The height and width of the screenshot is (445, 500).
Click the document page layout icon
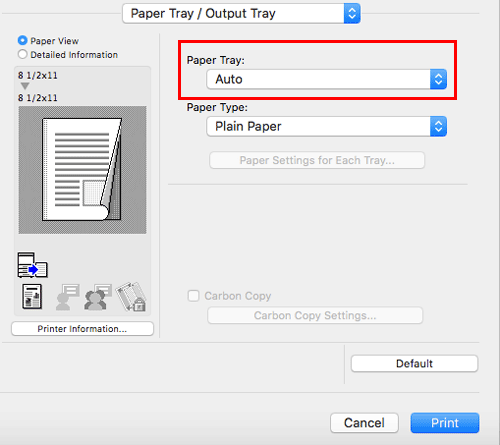coord(32,296)
